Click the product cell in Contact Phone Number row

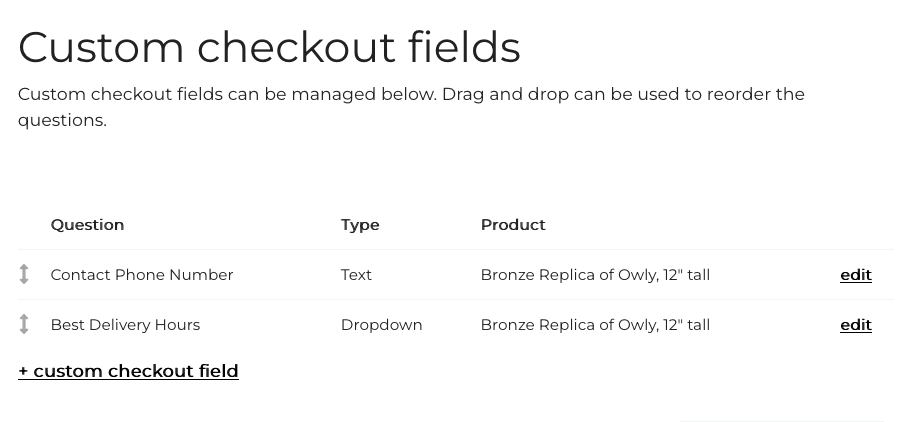pyautogui.click(x=595, y=275)
